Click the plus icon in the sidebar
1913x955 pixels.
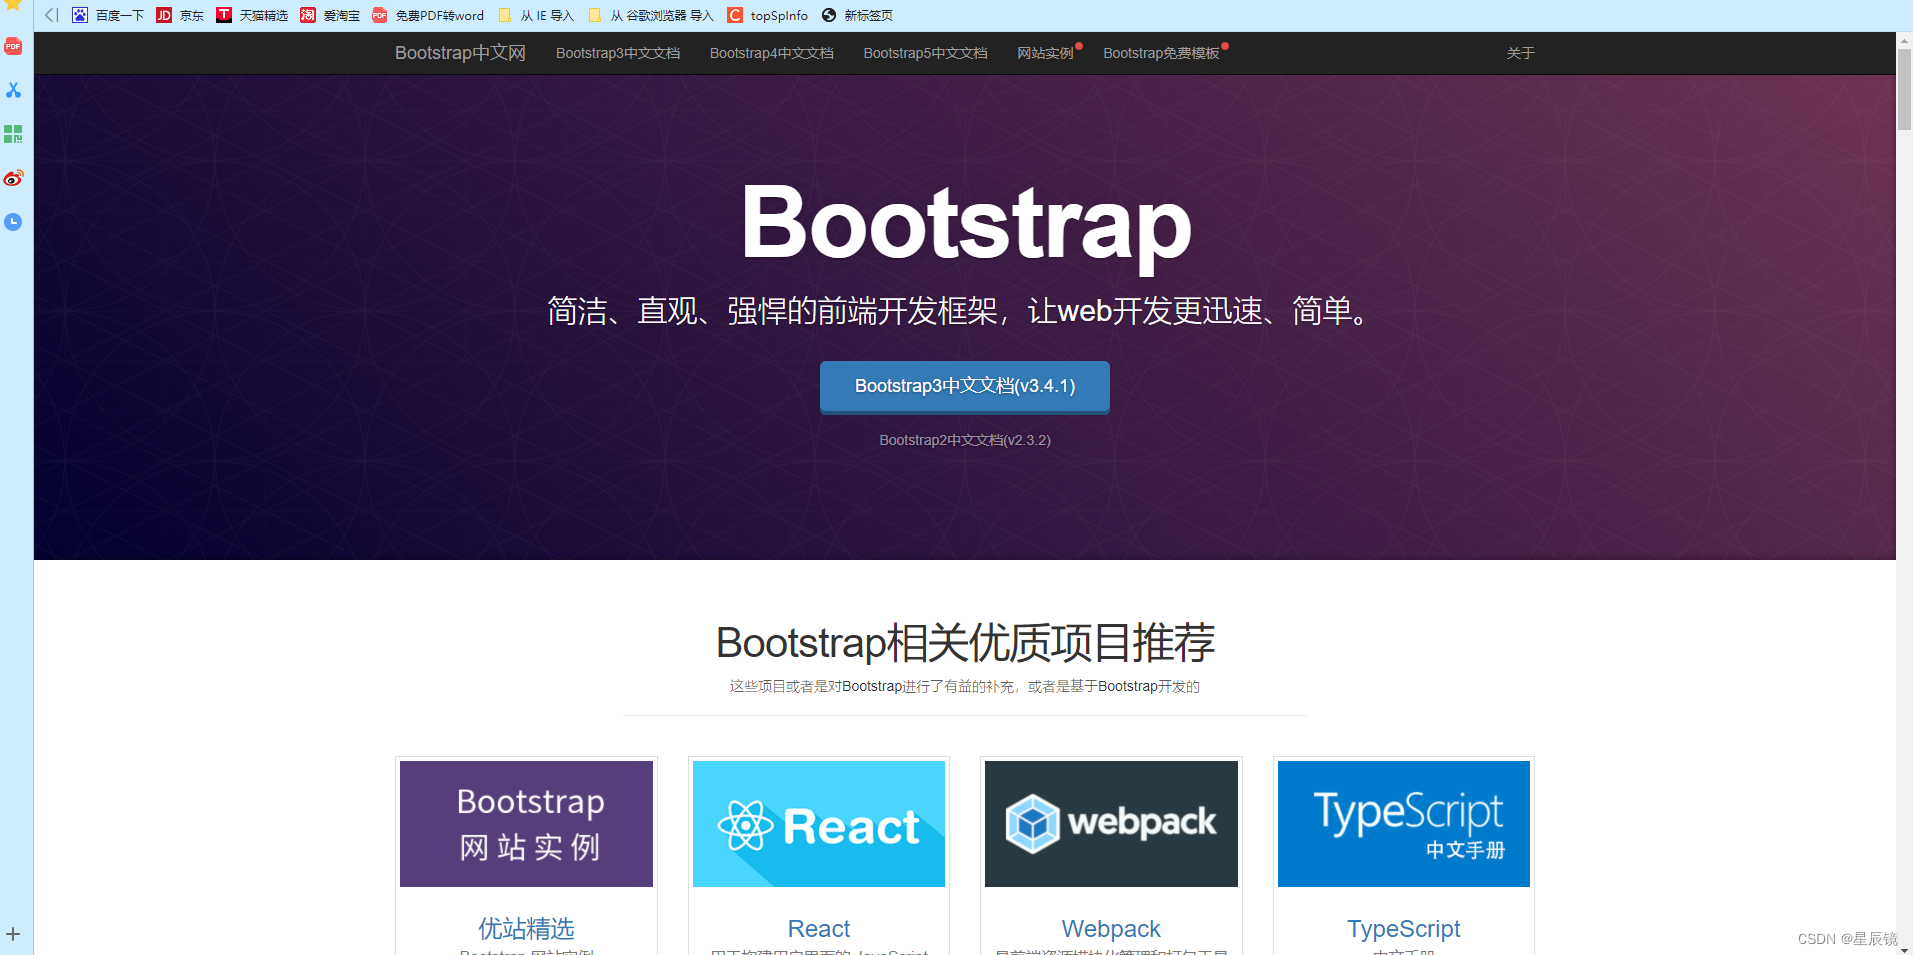[13, 934]
